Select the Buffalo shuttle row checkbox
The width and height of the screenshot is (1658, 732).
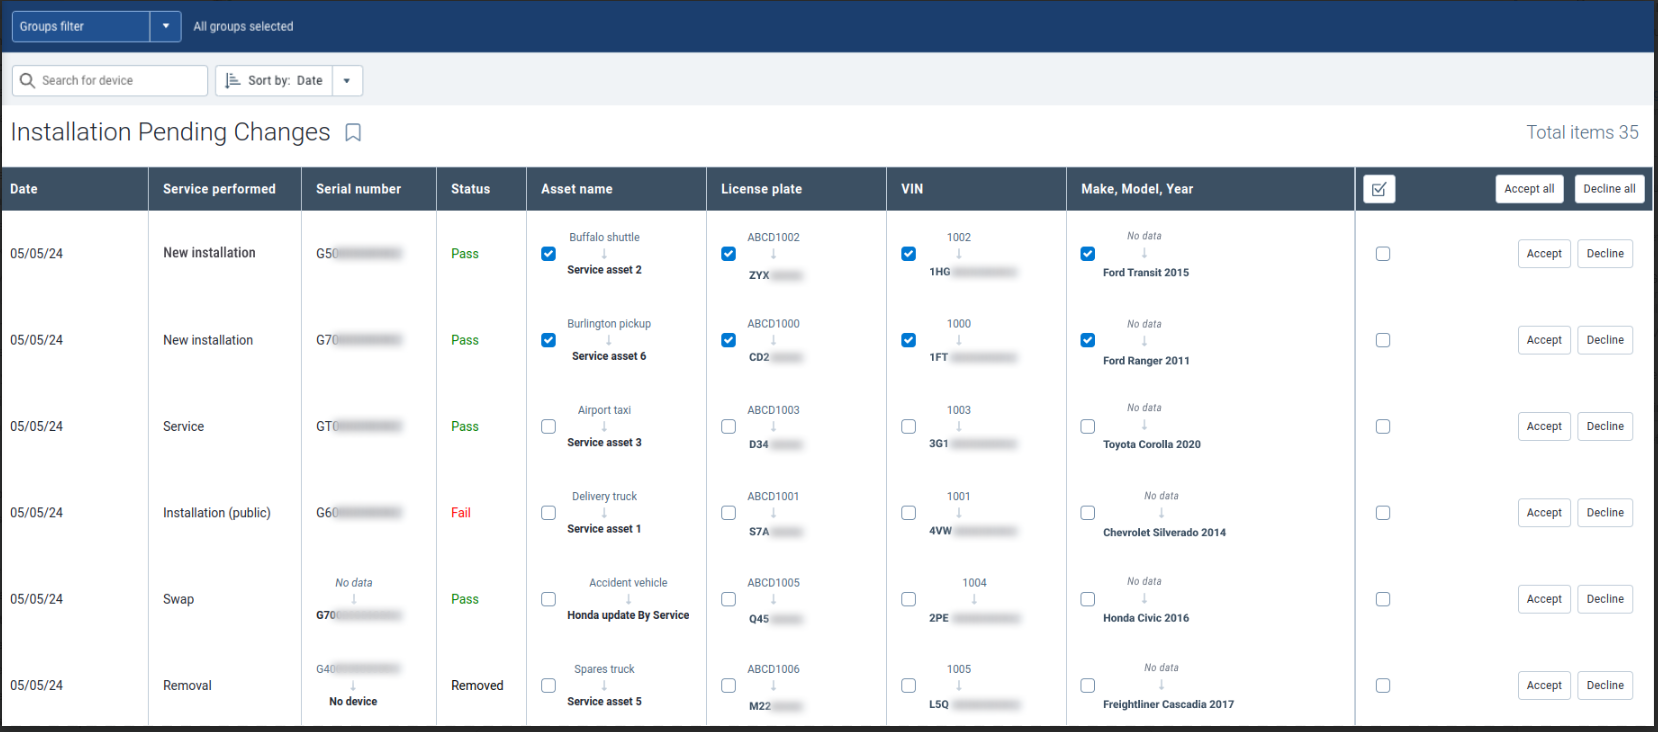1382,254
